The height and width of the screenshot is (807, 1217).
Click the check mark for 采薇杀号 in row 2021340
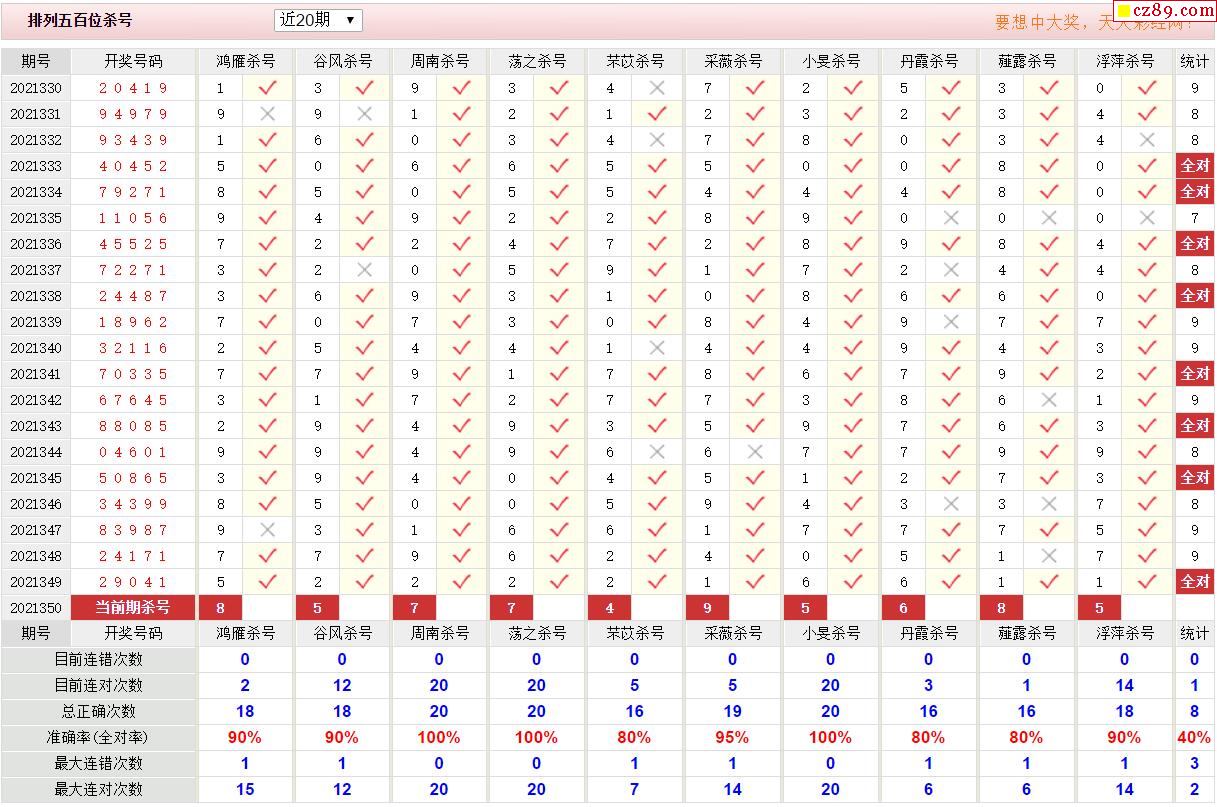755,348
